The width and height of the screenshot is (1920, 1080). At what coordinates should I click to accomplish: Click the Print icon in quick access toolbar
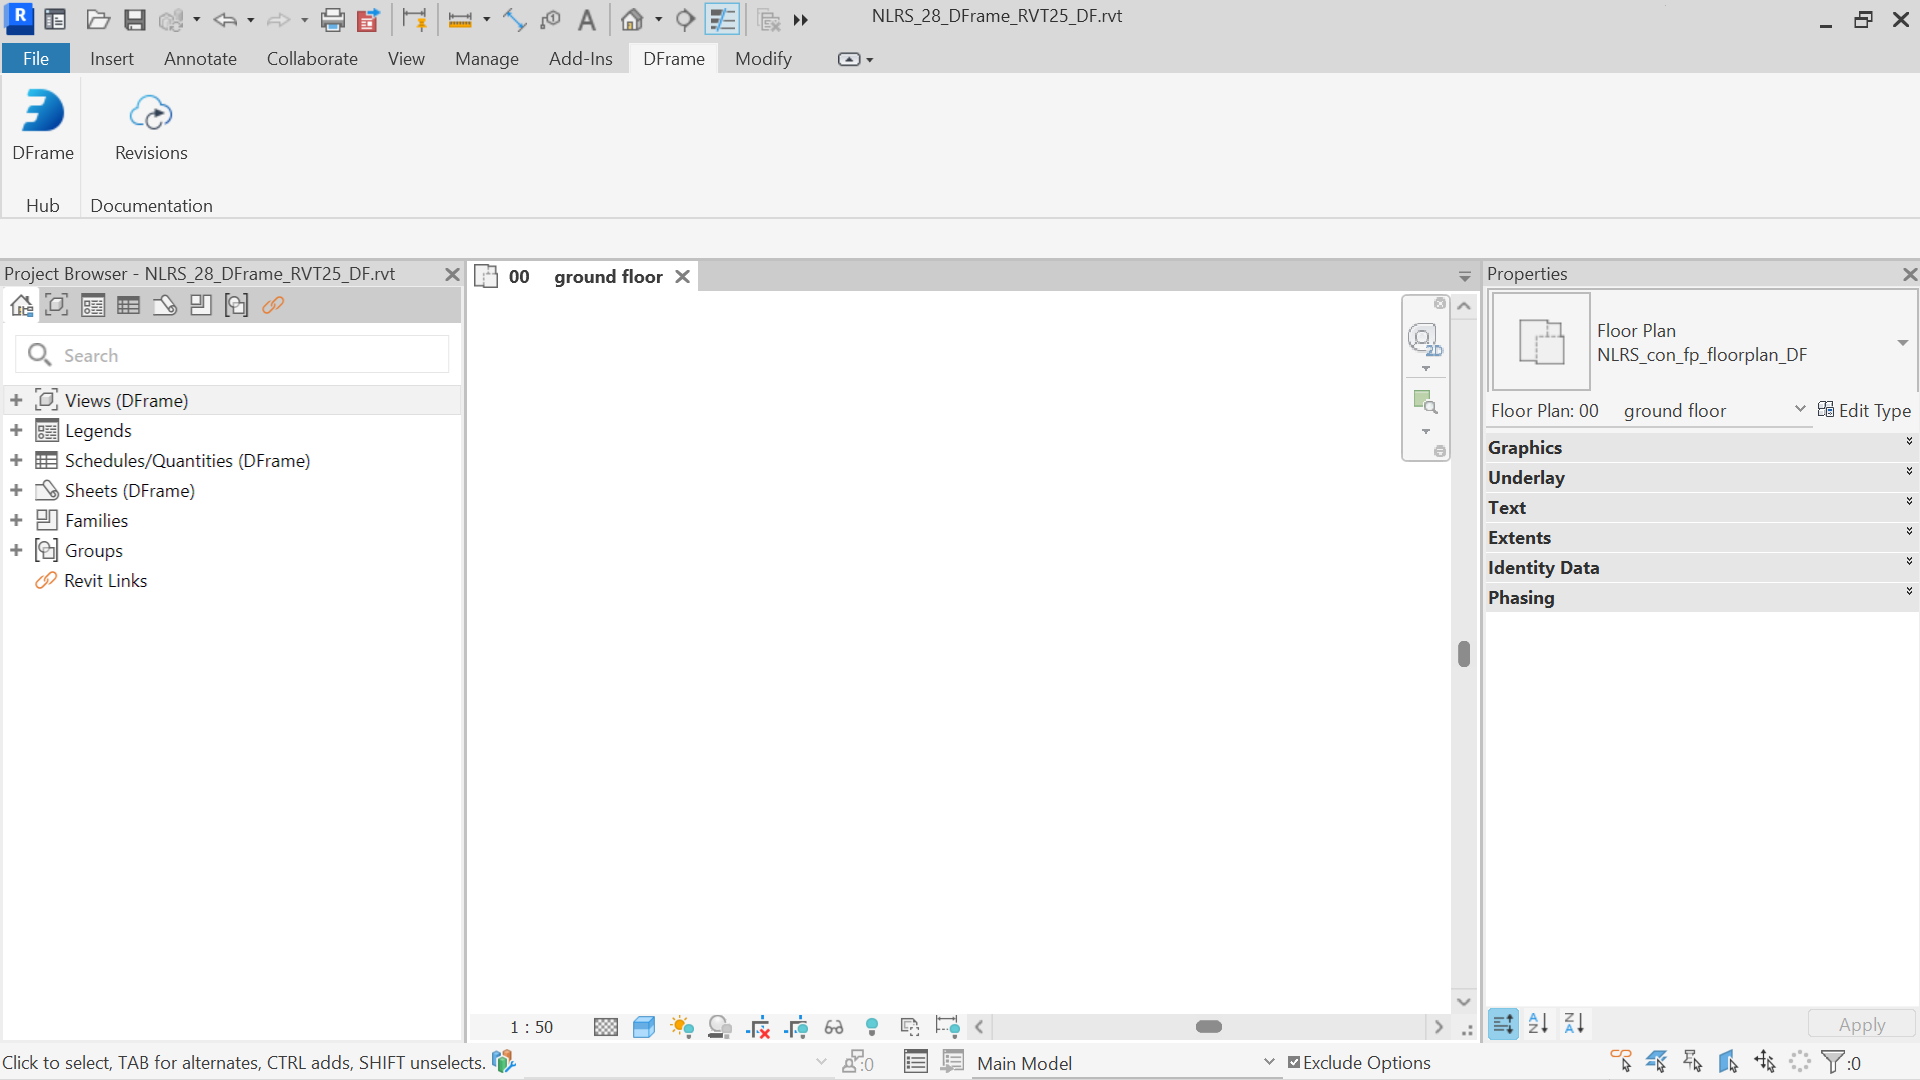(332, 19)
